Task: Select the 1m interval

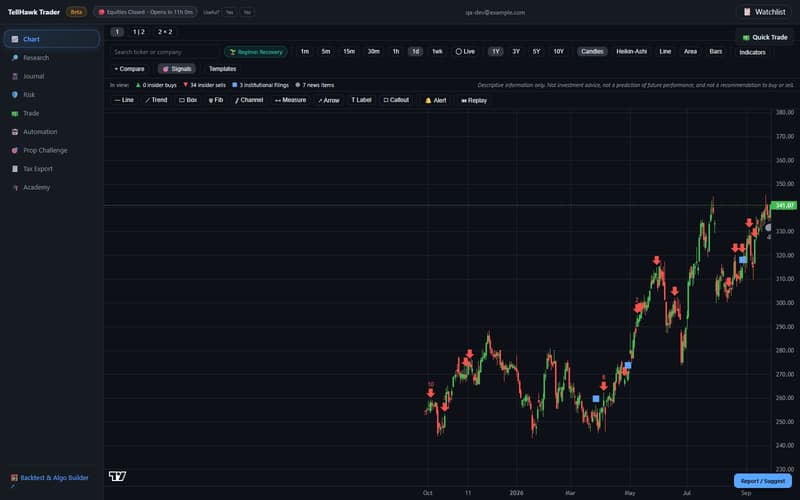Action: 305,52
